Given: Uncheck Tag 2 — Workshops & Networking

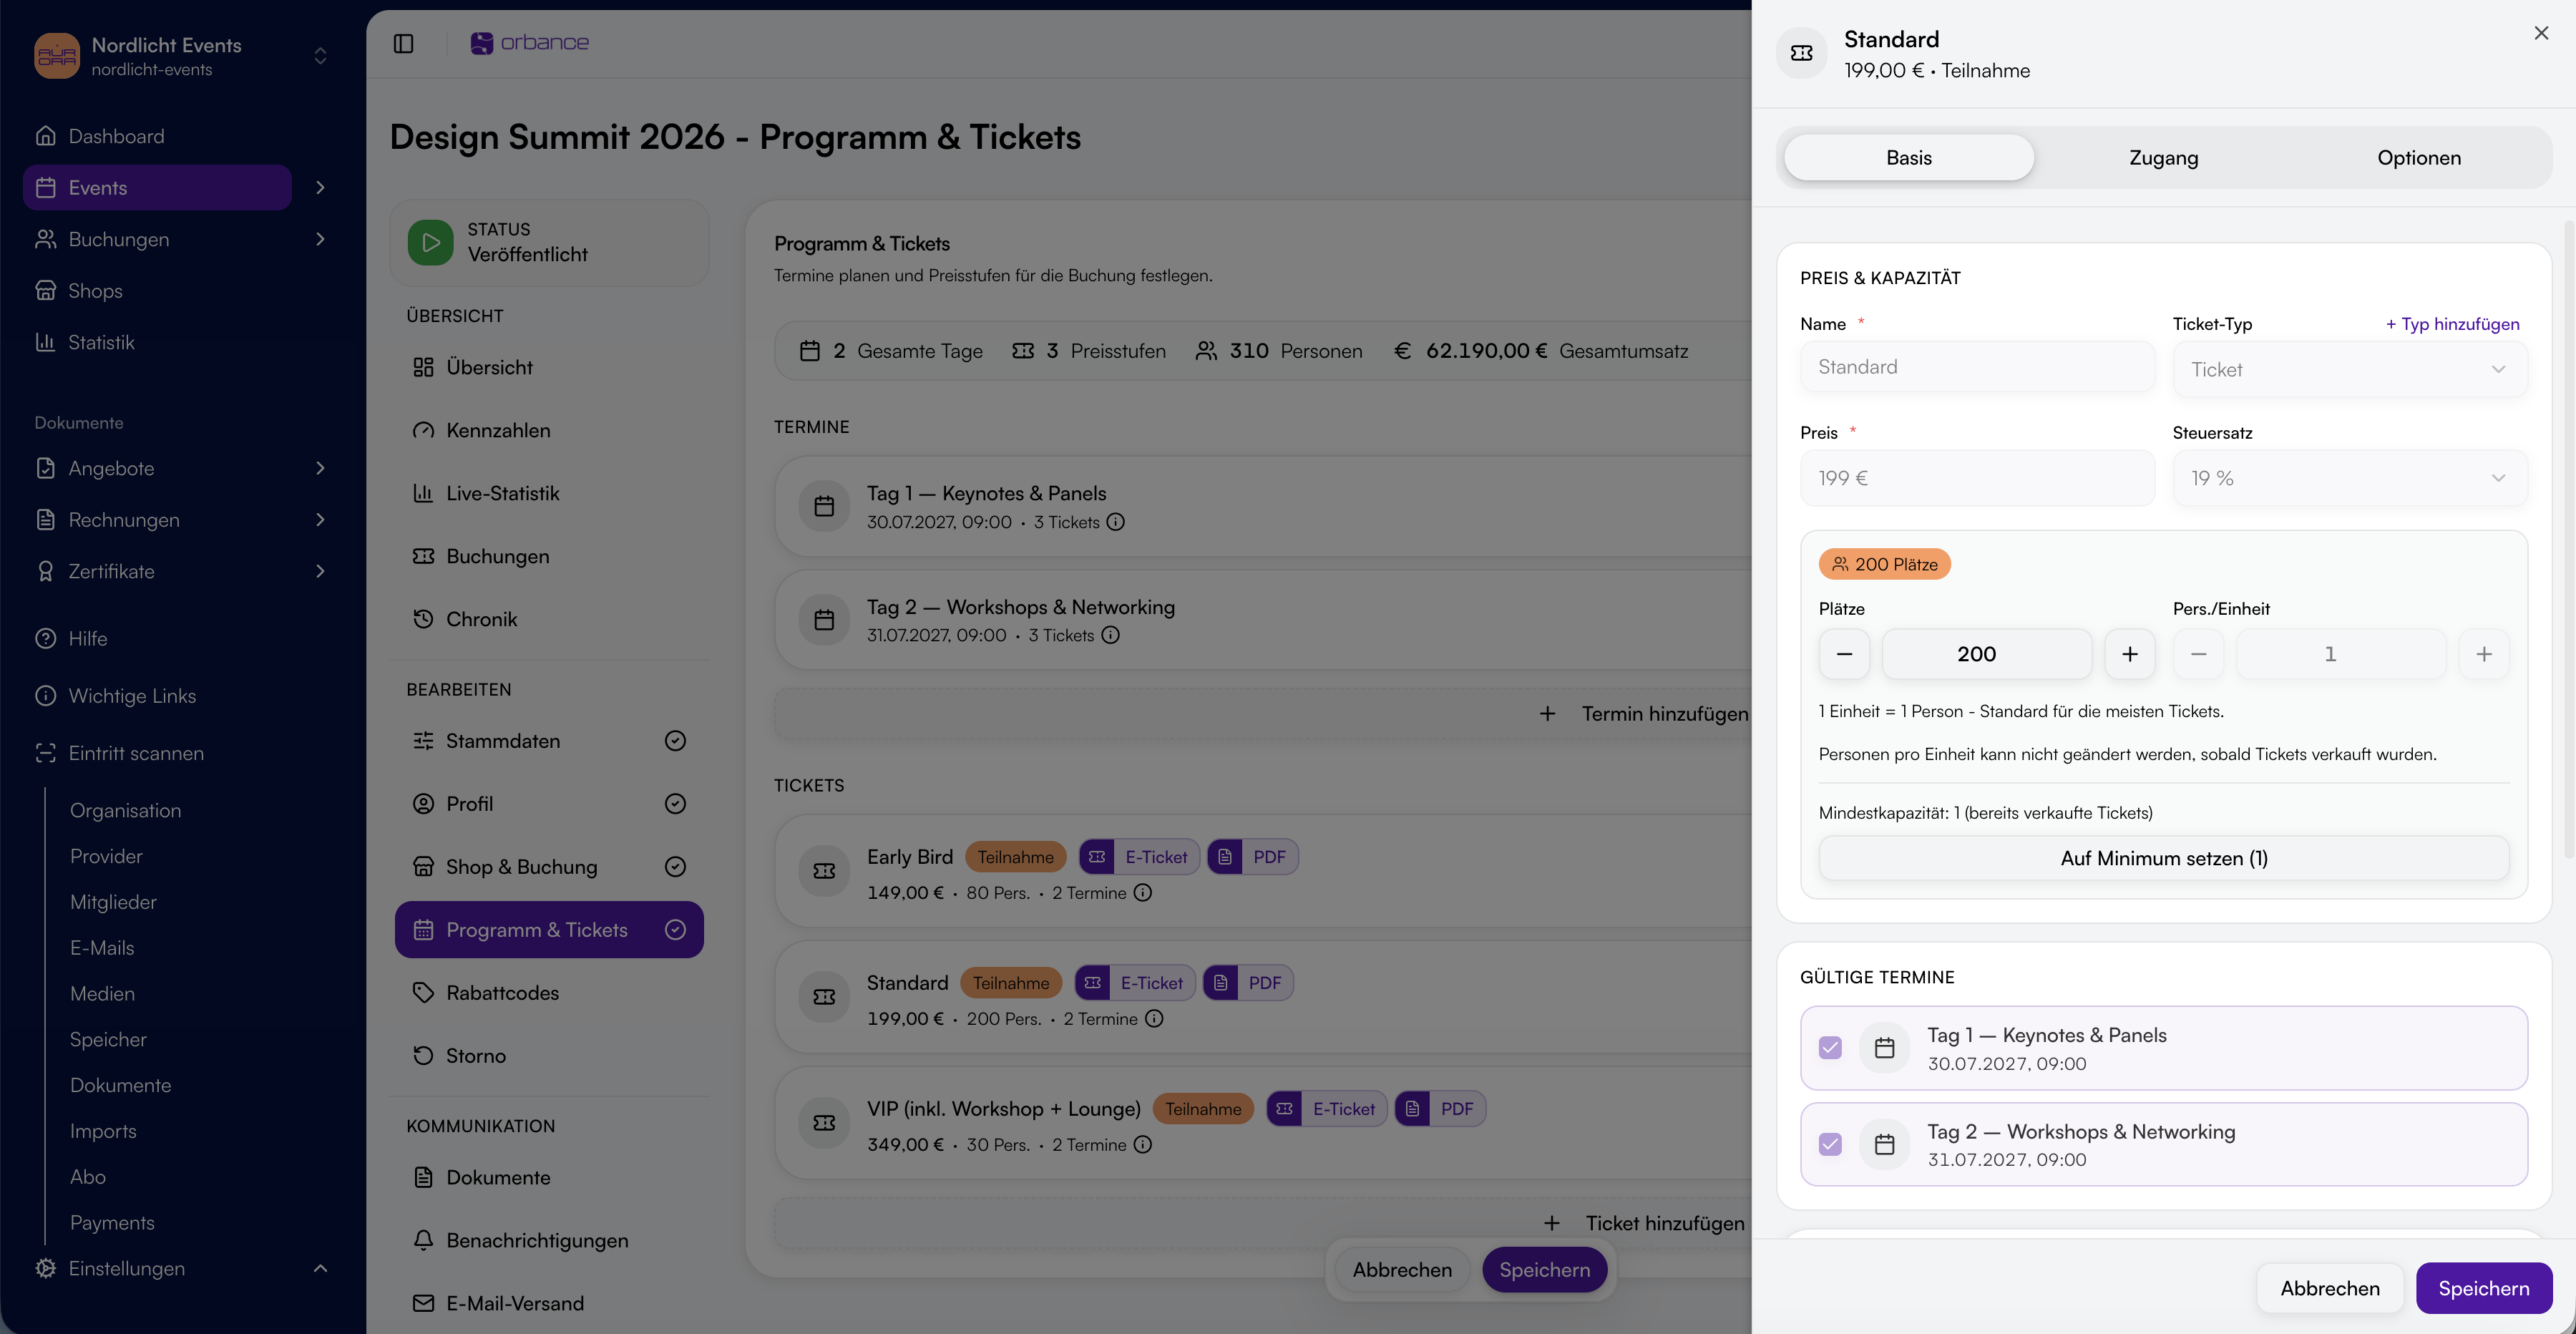Looking at the screenshot, I should pos(1830,1144).
